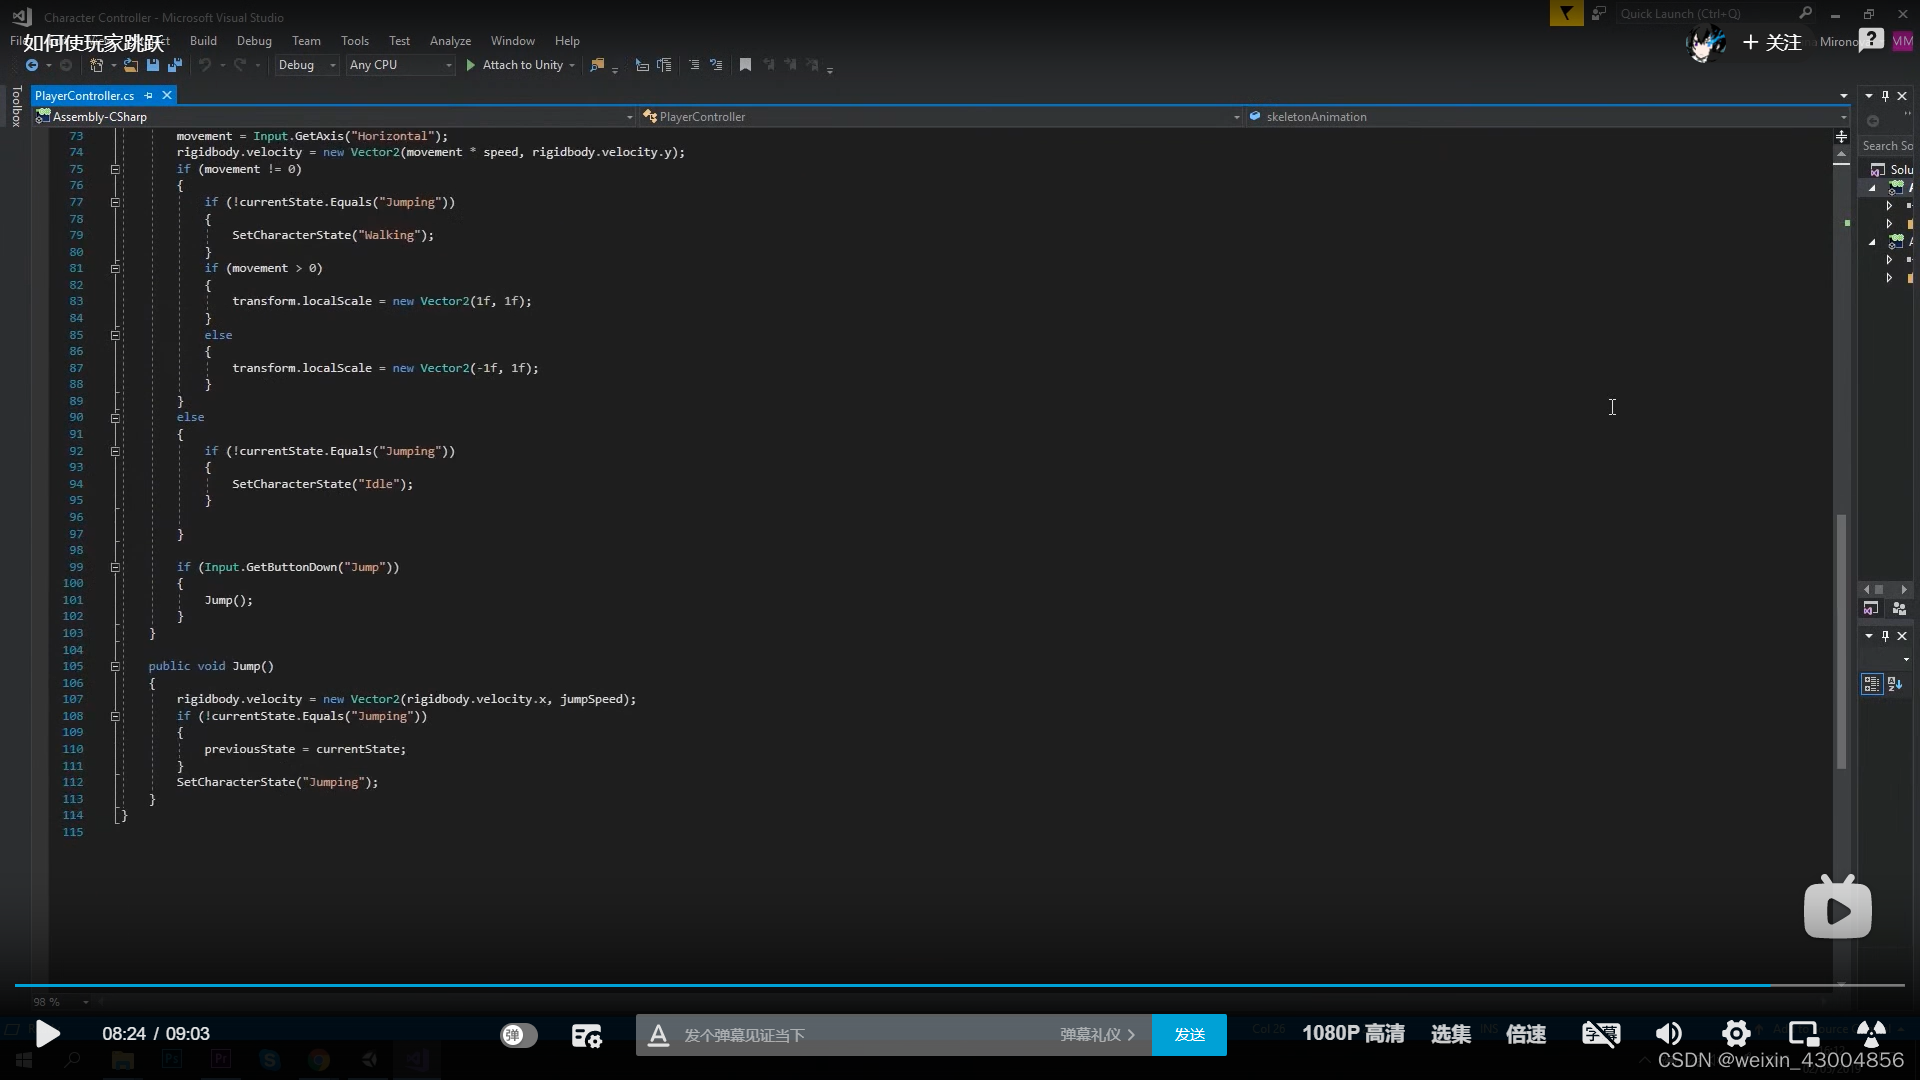Click the fullscreen icon in player bar
1920x1080 pixels.
pyautogui.click(x=1871, y=1034)
